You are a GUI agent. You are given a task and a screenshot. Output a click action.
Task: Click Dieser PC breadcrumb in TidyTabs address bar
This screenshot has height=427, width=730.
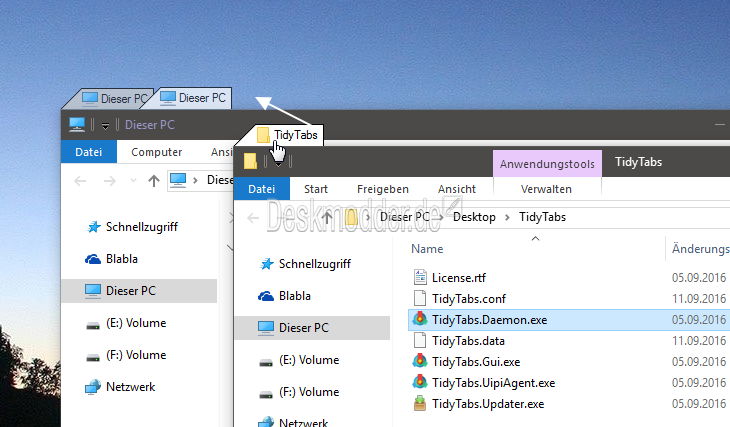[405, 217]
